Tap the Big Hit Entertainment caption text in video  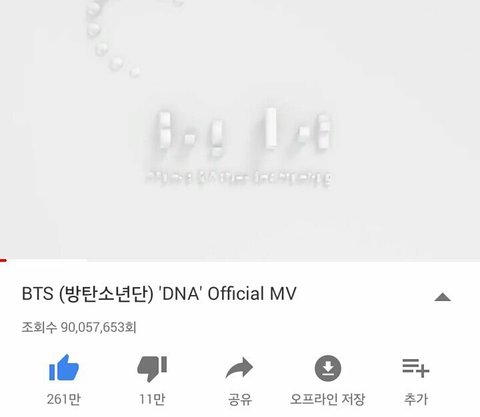pyautogui.click(x=239, y=178)
